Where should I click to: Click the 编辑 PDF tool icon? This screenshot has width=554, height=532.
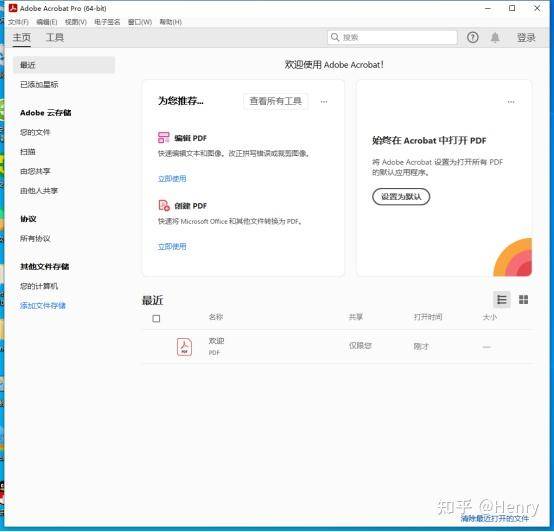(164, 137)
